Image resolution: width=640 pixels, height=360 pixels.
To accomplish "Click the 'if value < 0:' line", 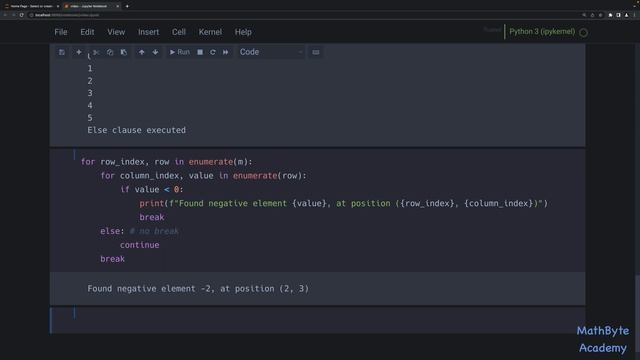I will (x=152, y=189).
